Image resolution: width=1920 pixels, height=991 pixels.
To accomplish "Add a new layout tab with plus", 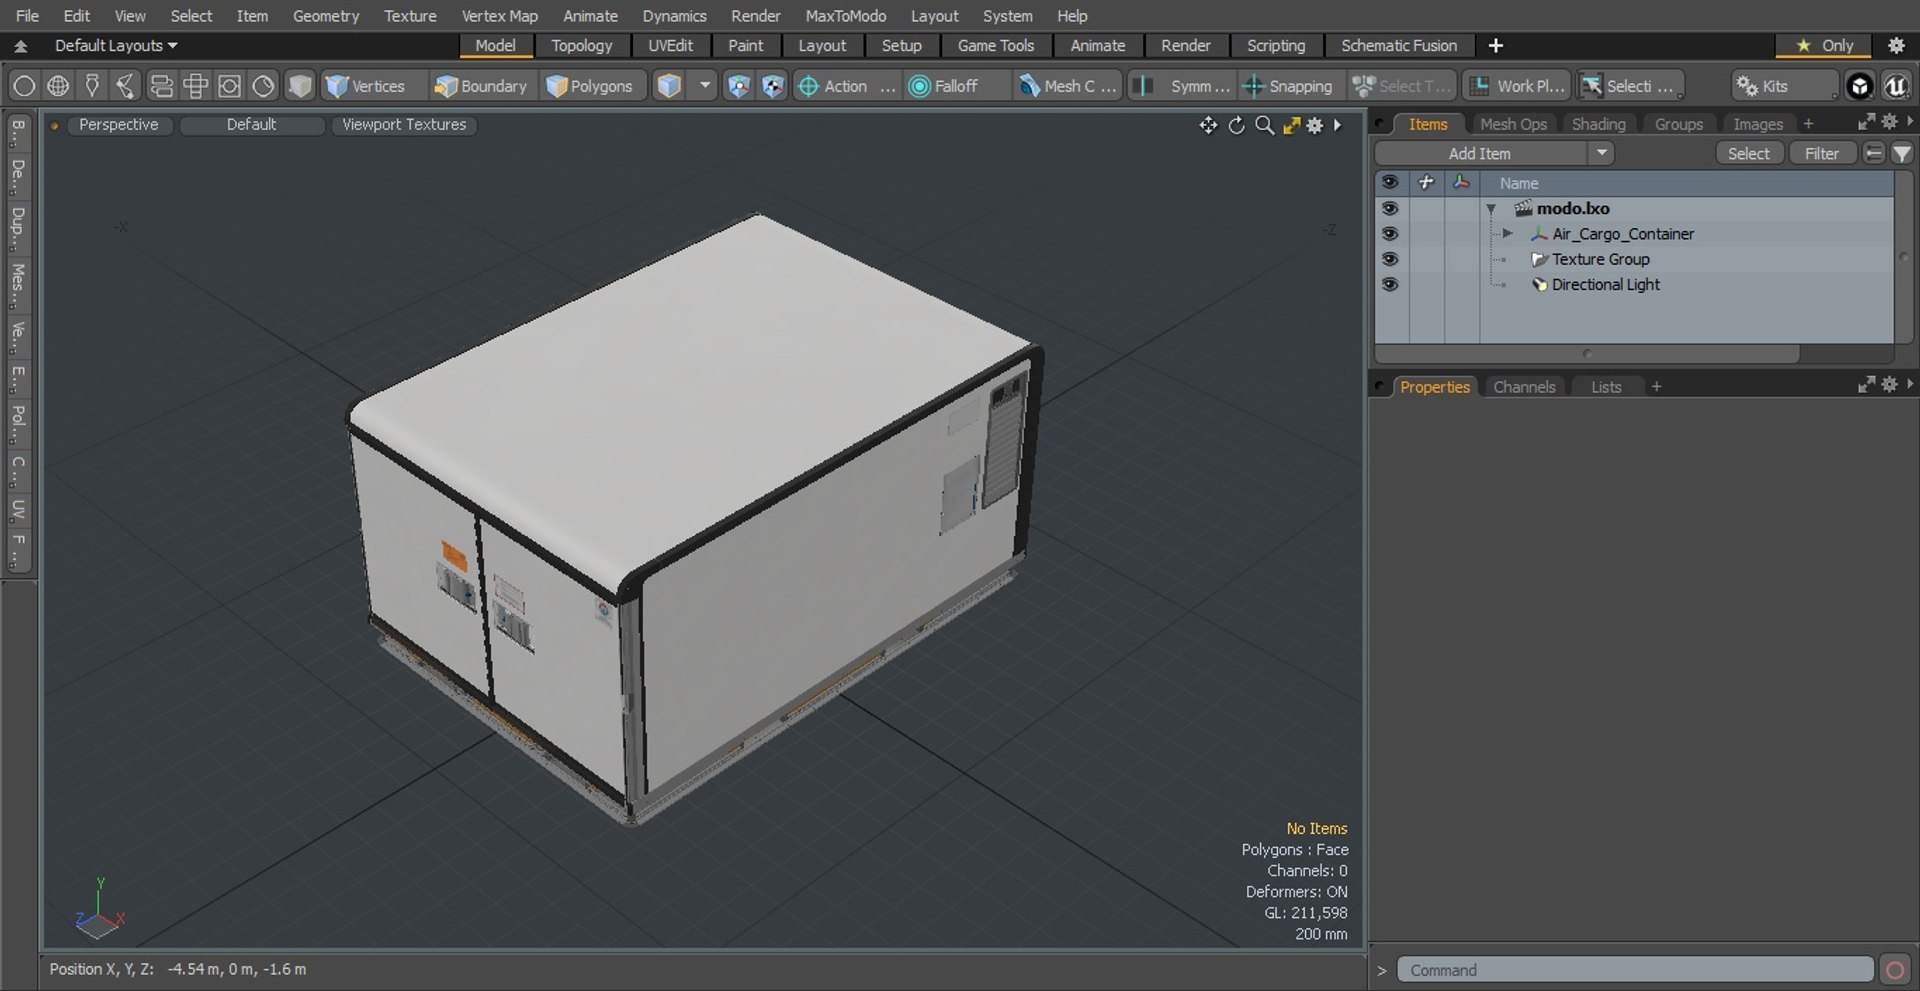I will pyautogui.click(x=1495, y=46).
